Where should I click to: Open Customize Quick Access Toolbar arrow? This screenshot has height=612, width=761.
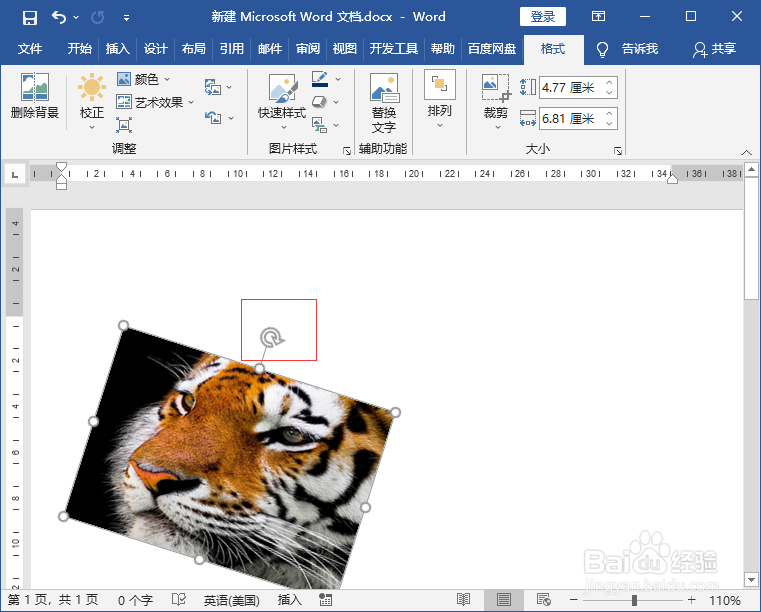click(x=126, y=18)
